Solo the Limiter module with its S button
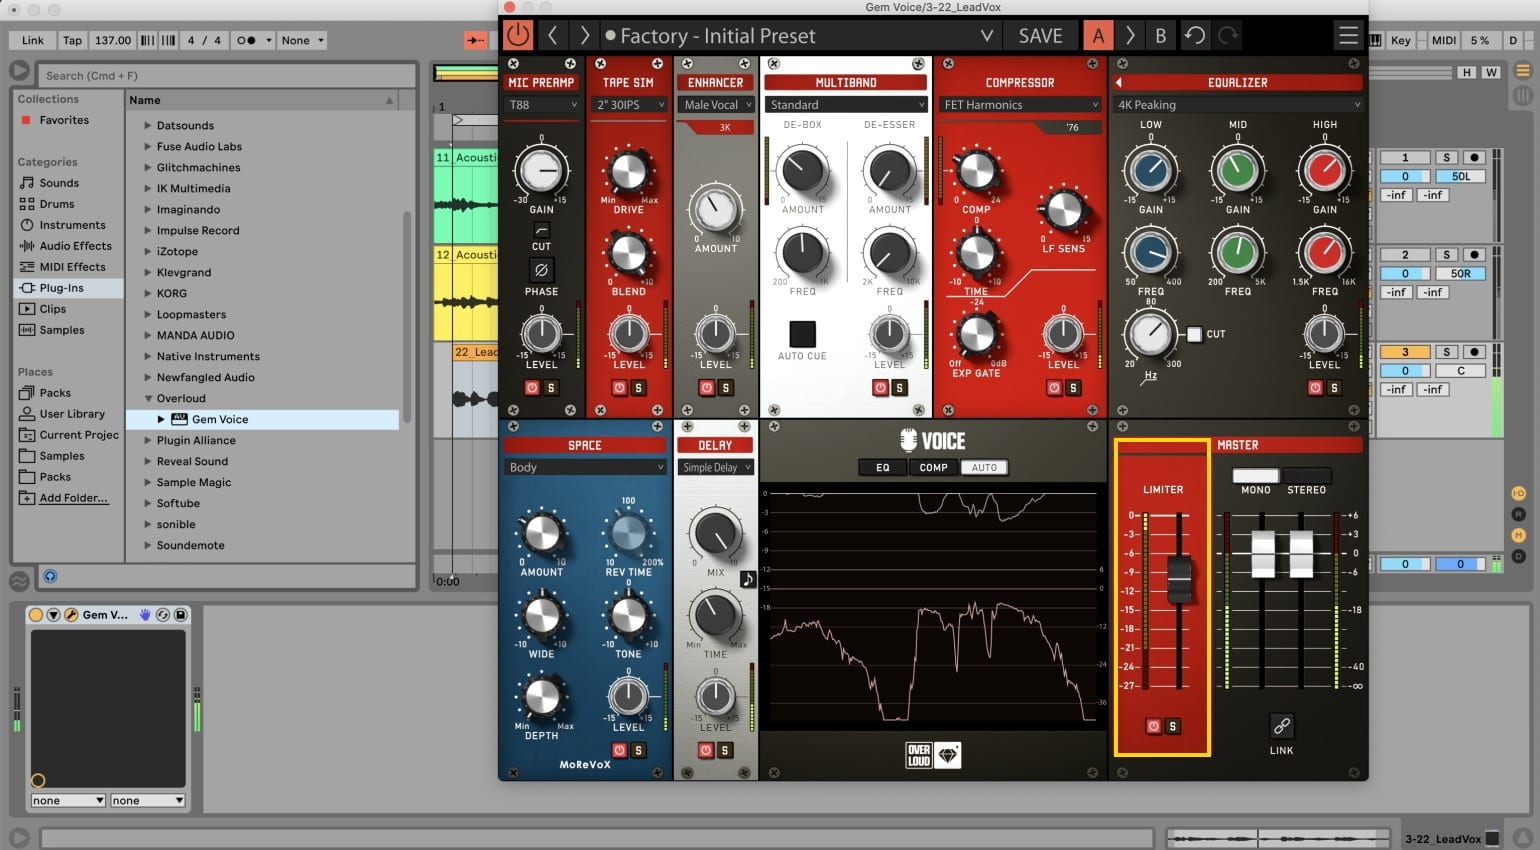 pos(1173,727)
